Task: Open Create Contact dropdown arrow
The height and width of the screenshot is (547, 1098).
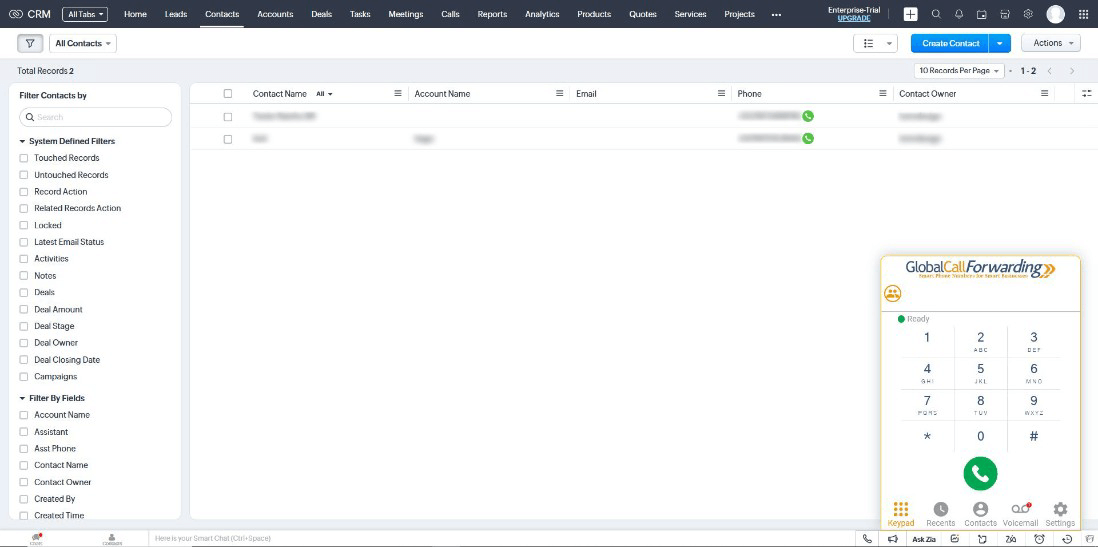Action: coord(999,43)
